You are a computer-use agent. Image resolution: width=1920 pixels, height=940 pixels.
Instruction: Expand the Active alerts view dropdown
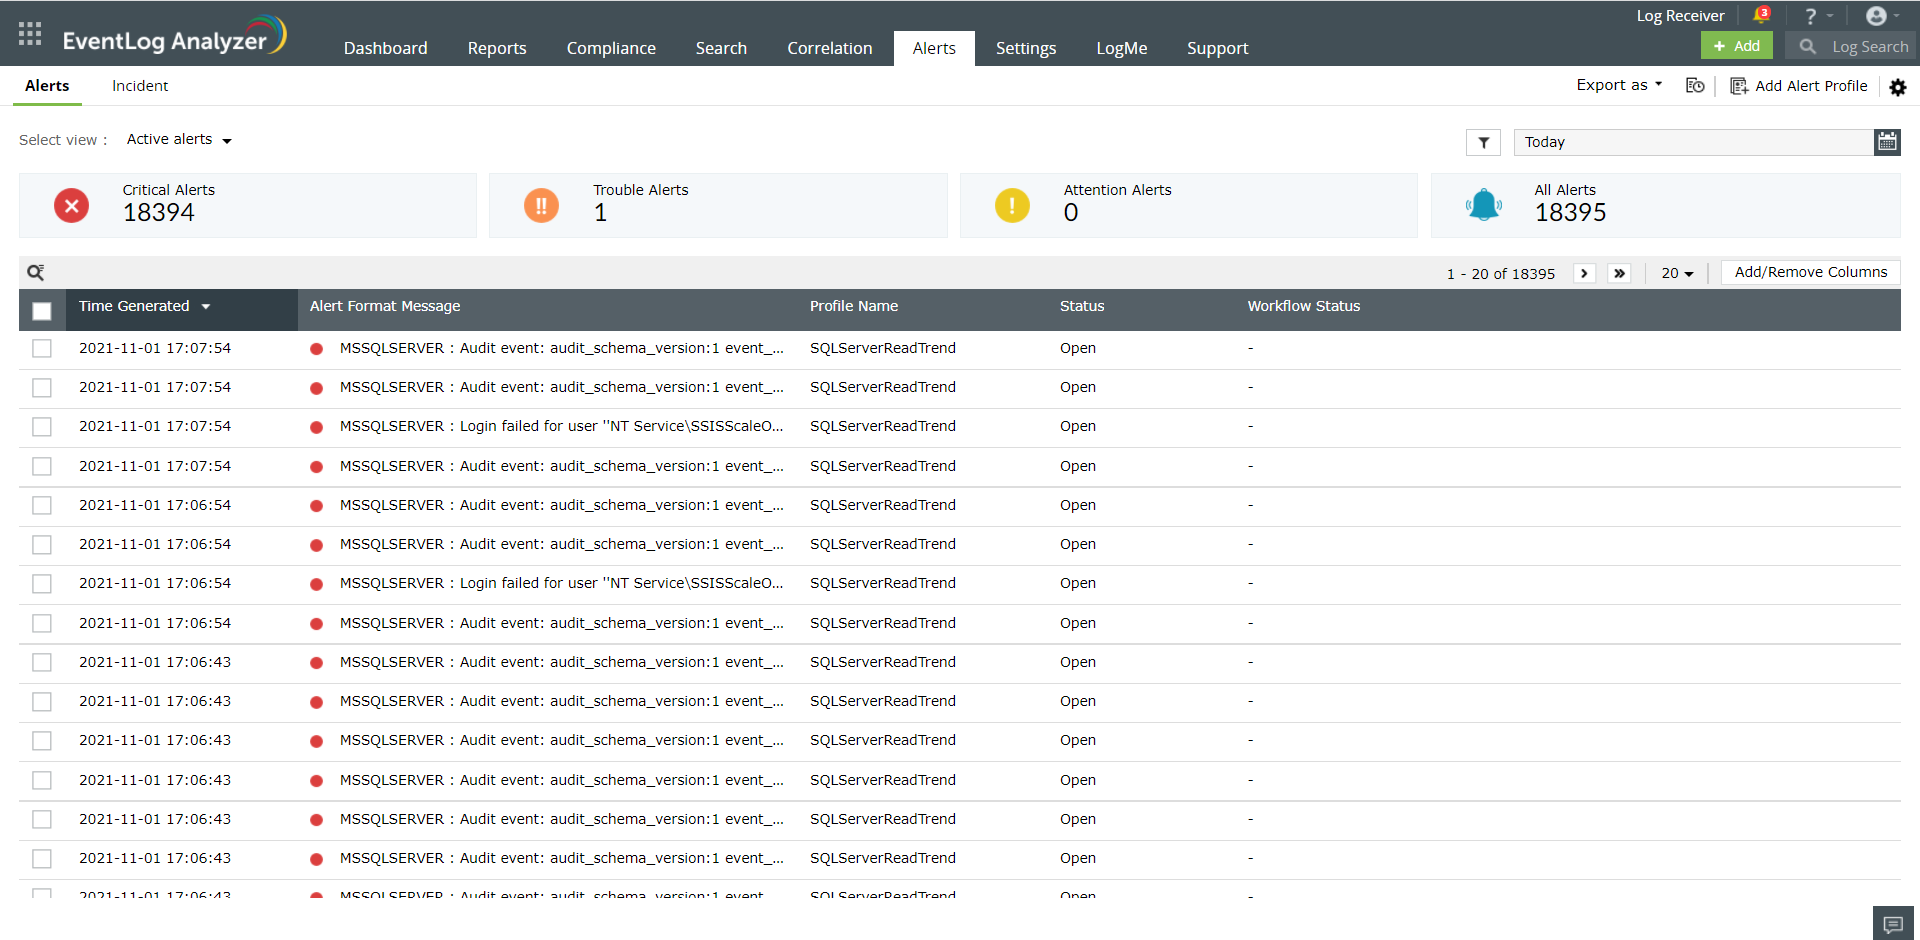[x=179, y=140]
